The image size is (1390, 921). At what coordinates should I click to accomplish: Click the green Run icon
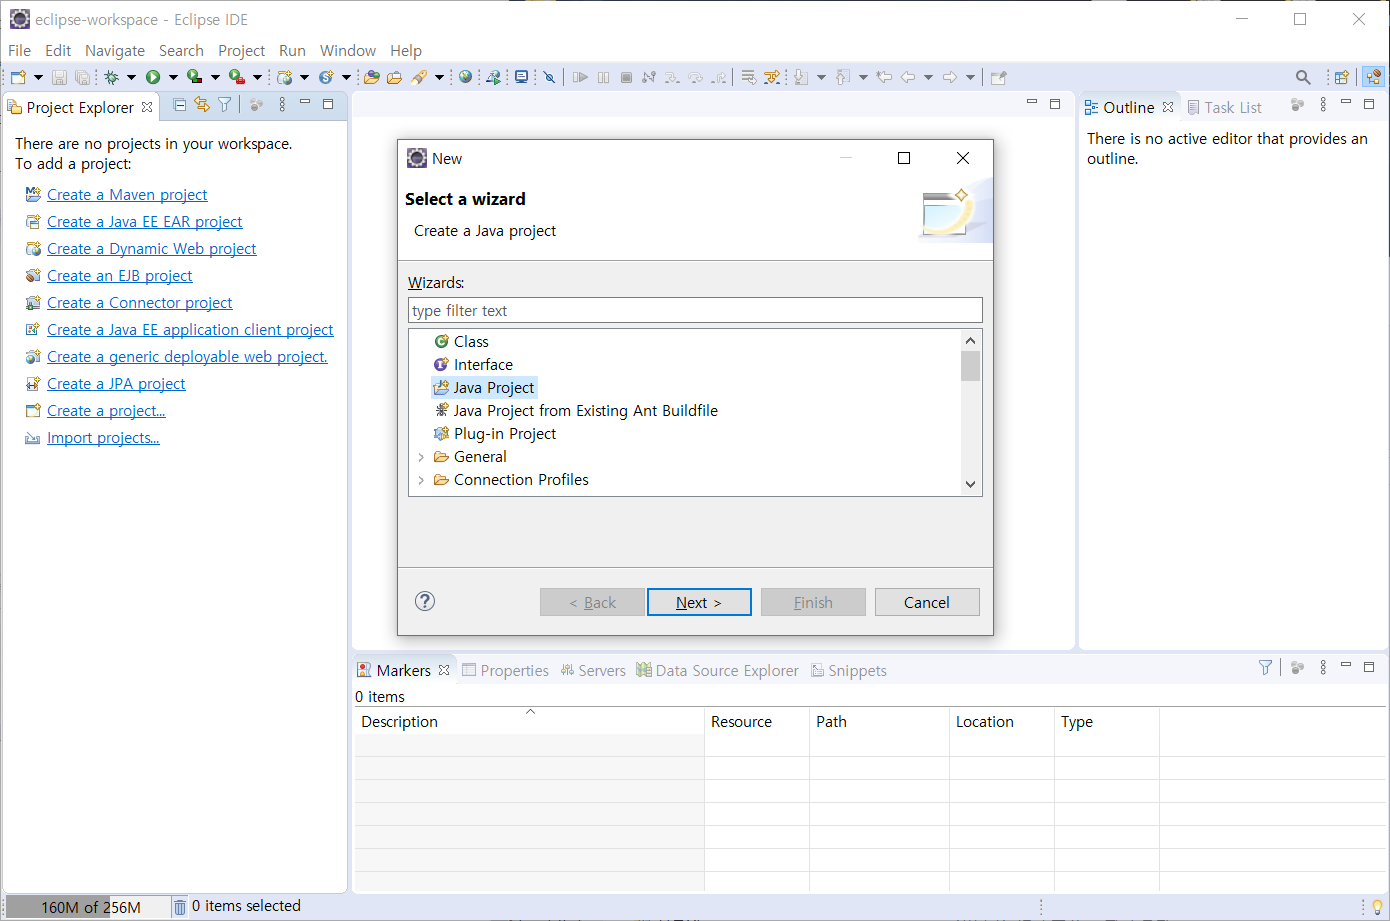pos(152,77)
